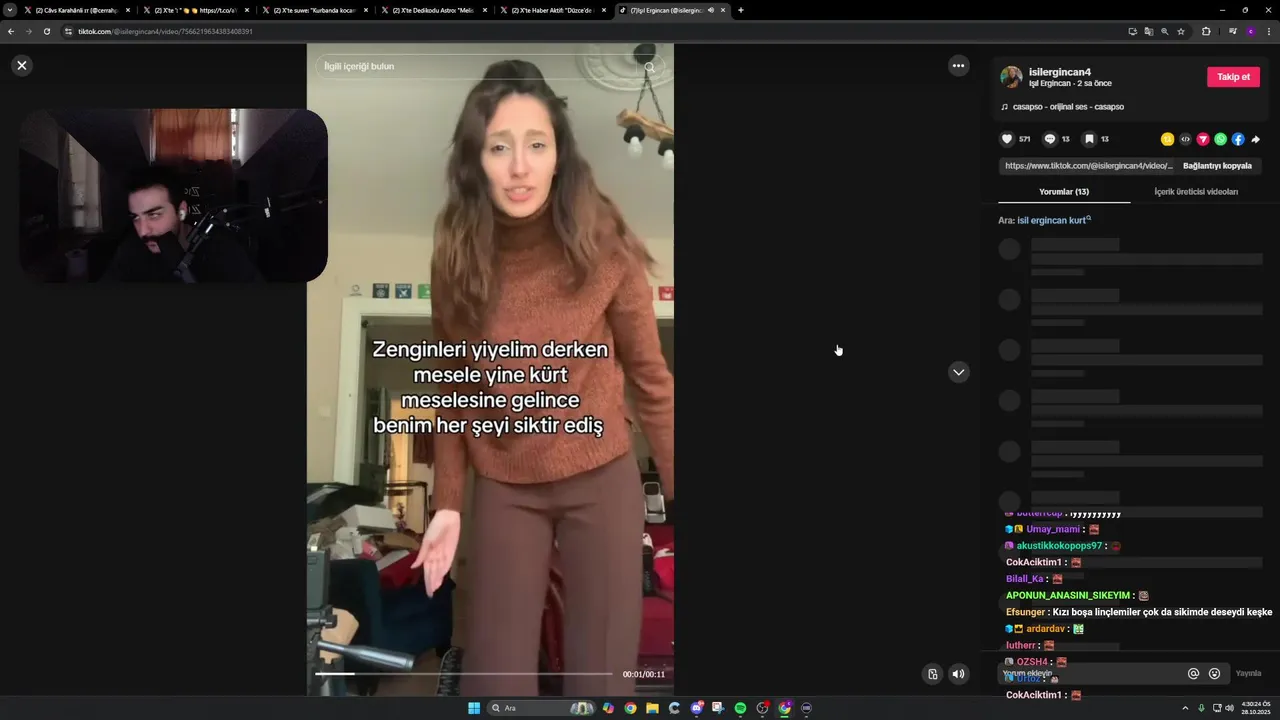Open tab search dropdown arrow
The width and height of the screenshot is (1280, 720).
pyautogui.click(x=10, y=10)
